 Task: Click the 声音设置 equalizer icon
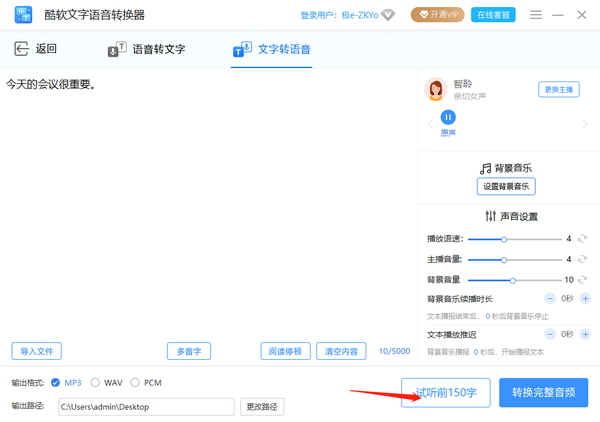pyautogui.click(x=491, y=216)
